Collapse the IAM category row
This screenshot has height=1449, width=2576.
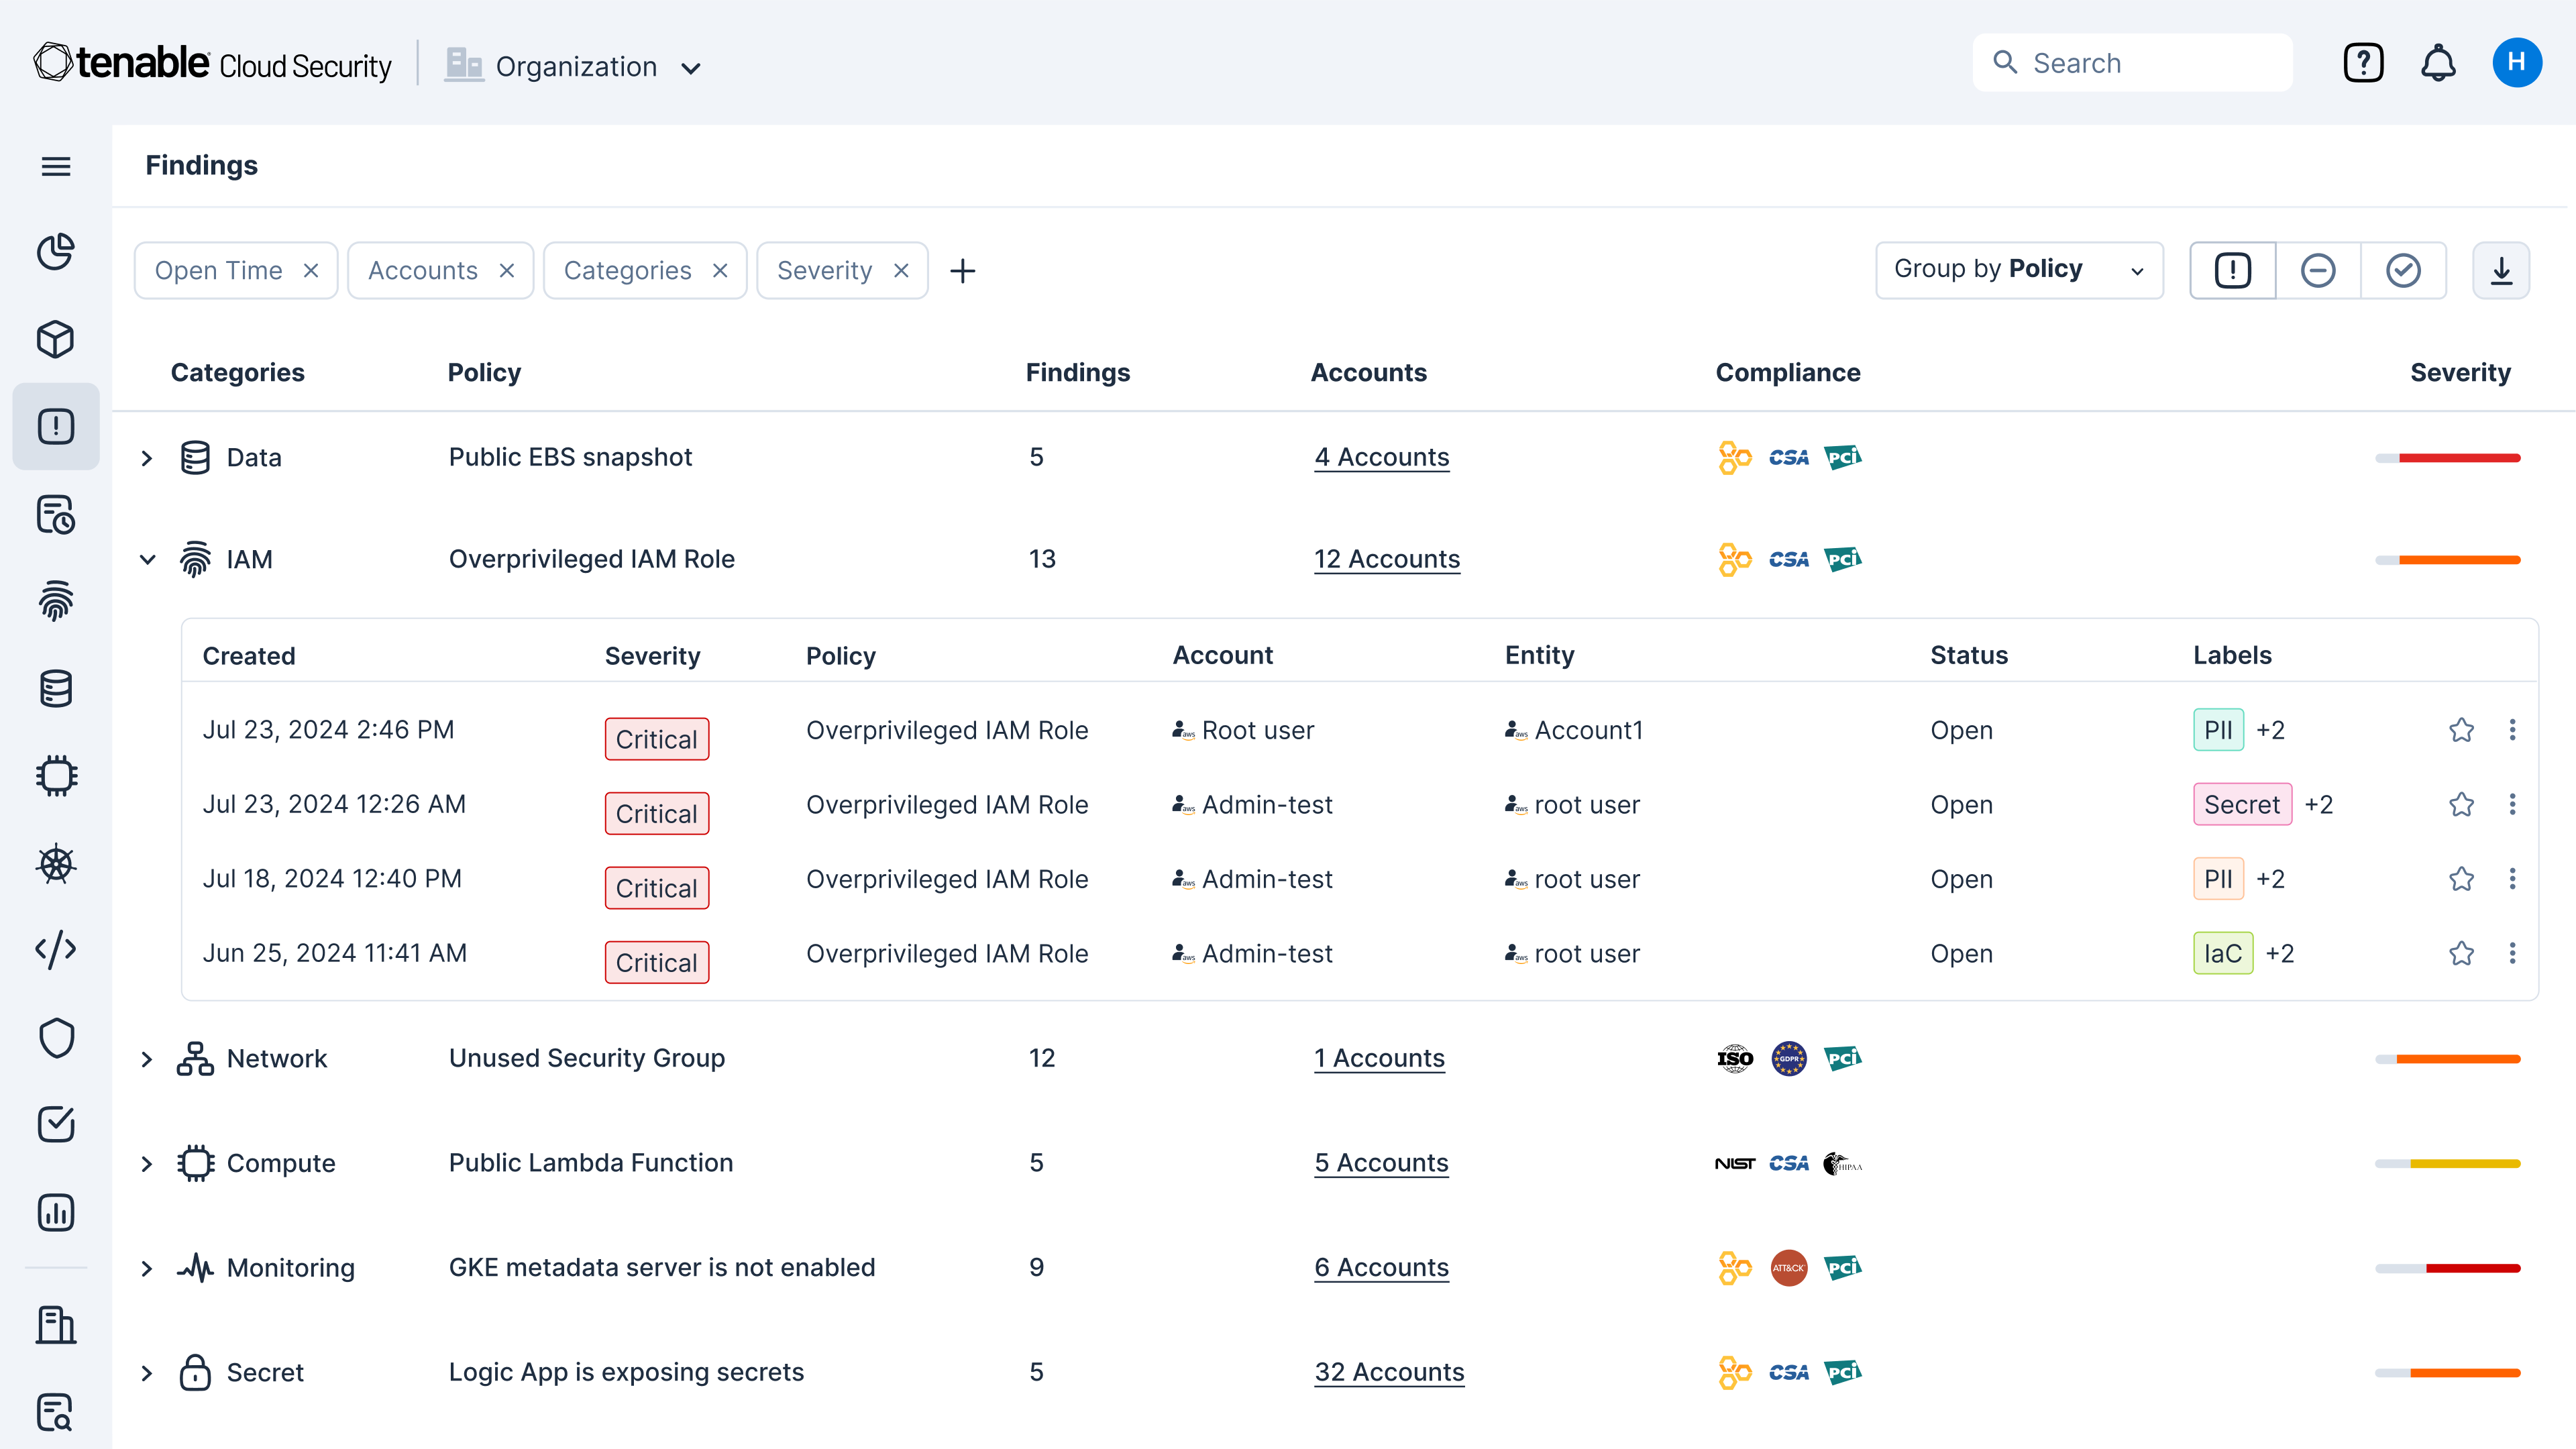pyautogui.click(x=147, y=559)
